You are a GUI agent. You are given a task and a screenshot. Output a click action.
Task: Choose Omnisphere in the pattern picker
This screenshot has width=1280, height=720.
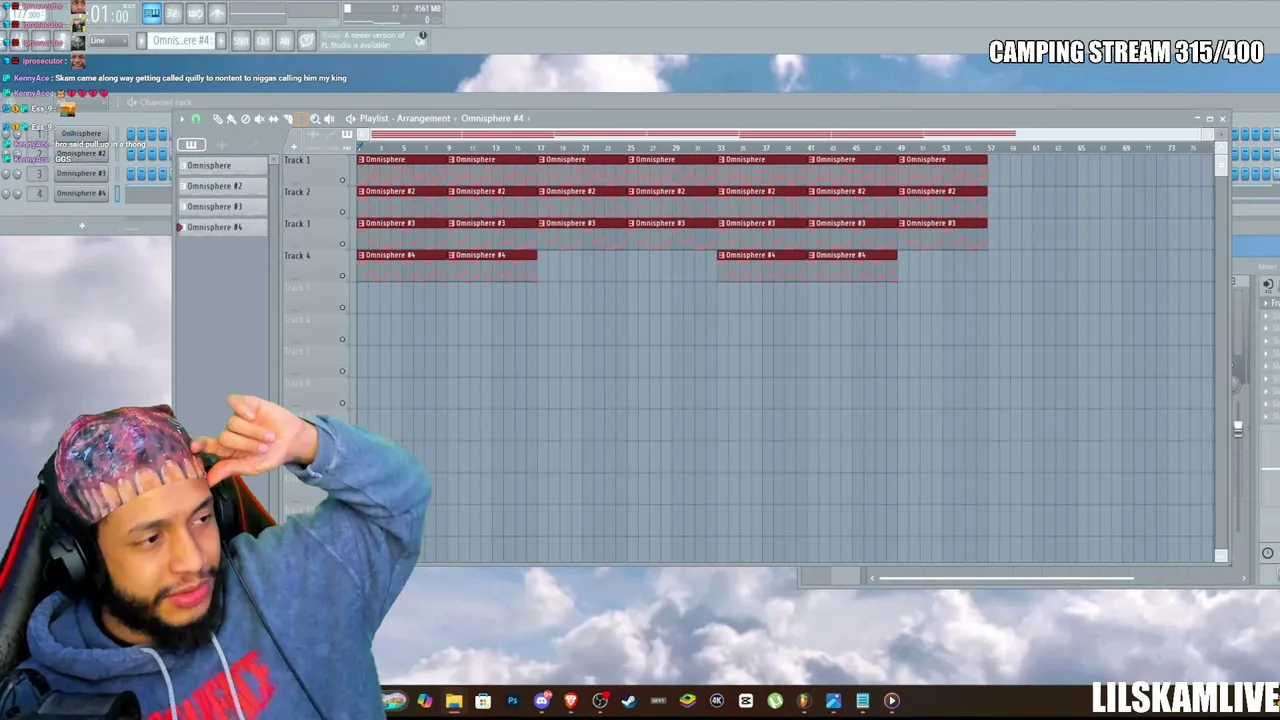click(x=223, y=165)
